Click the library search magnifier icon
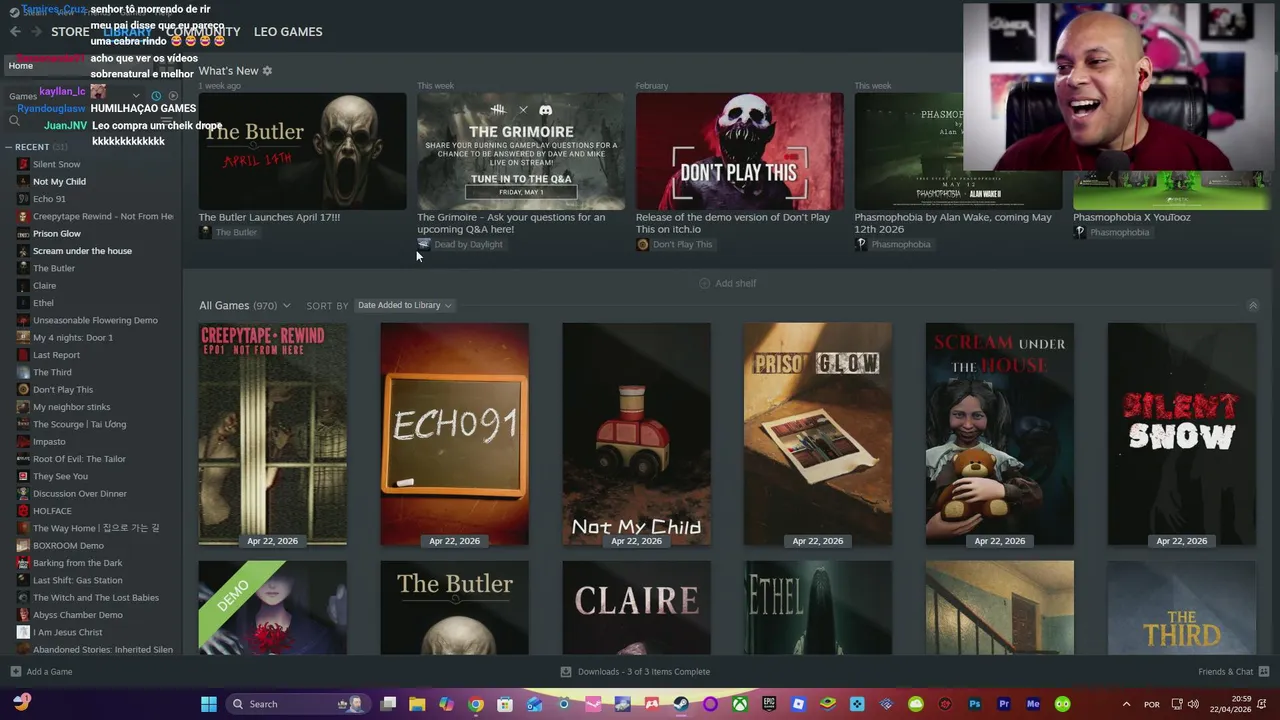 [14, 121]
